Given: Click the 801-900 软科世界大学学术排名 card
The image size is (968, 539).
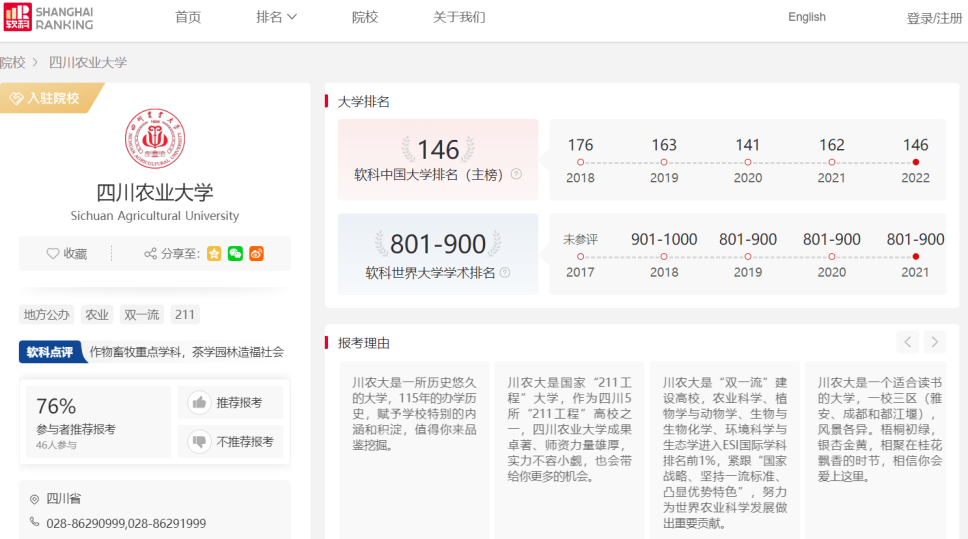Looking at the screenshot, I should click(x=438, y=254).
